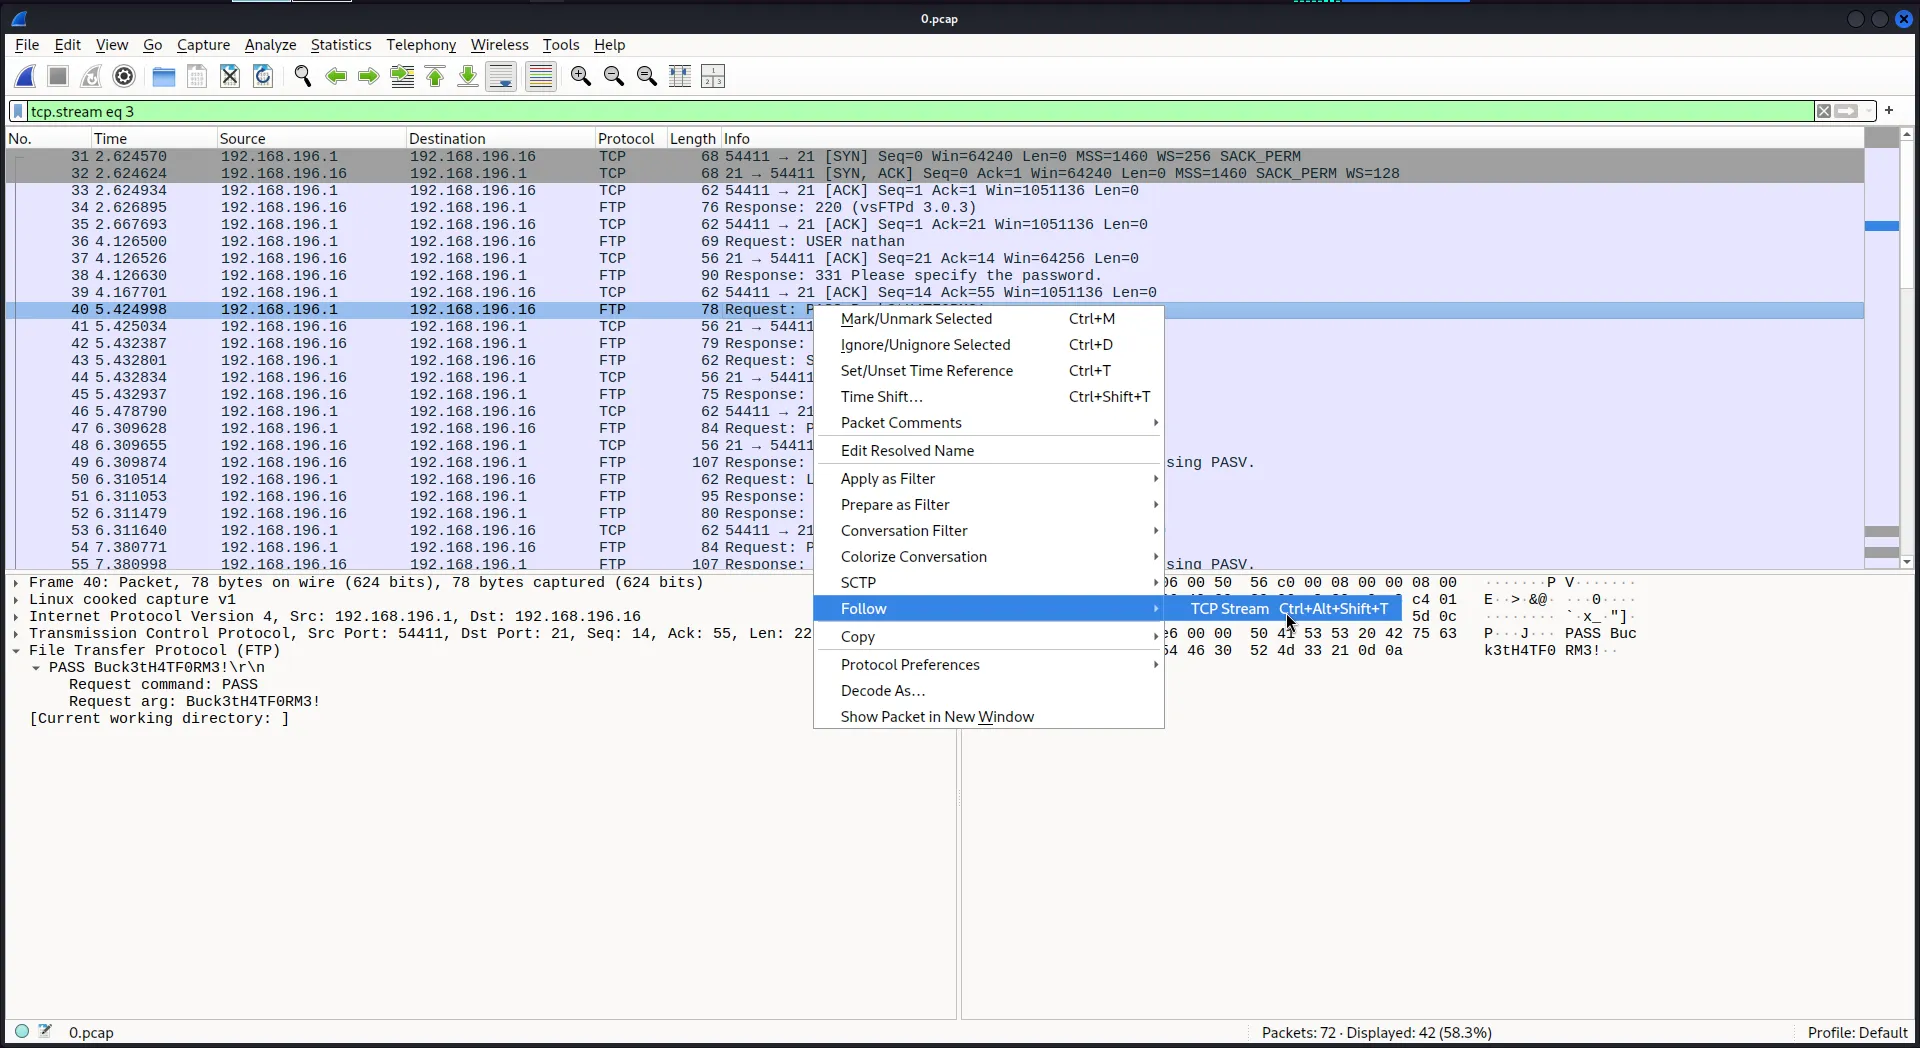Click the zoom in magnifier icon
The width and height of the screenshot is (1920, 1048).
(x=580, y=76)
